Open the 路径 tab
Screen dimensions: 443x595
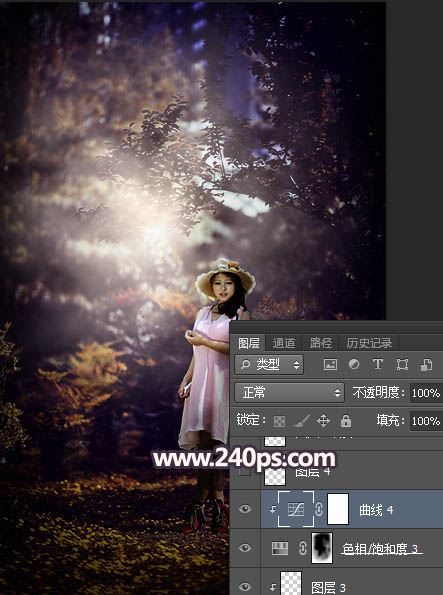pyautogui.click(x=321, y=343)
